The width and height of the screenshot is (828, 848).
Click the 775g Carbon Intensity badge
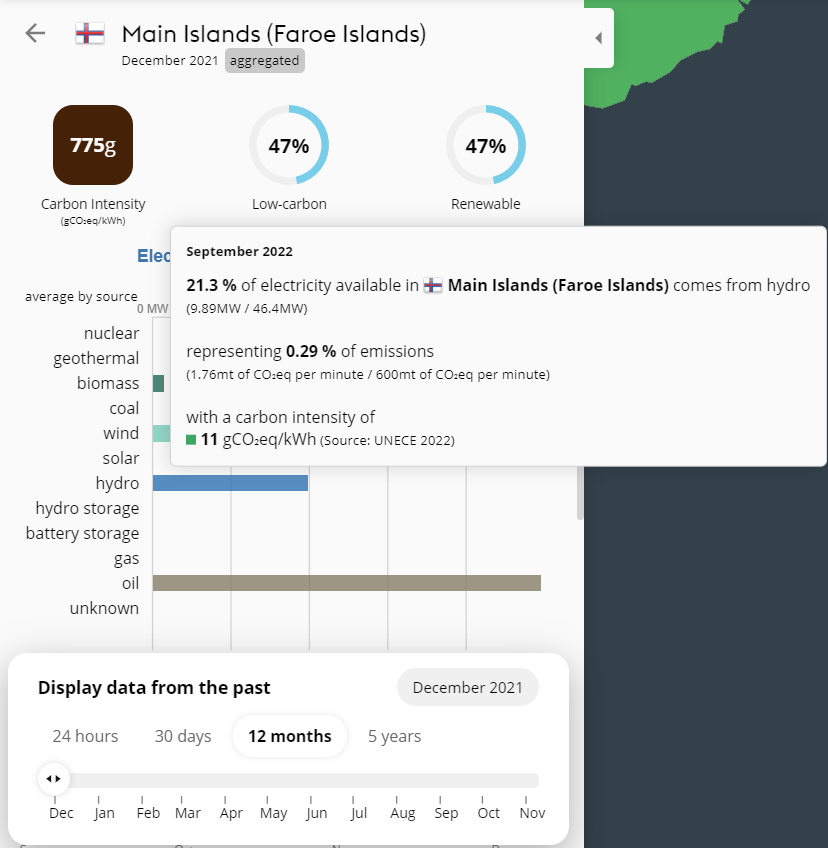click(x=92, y=144)
